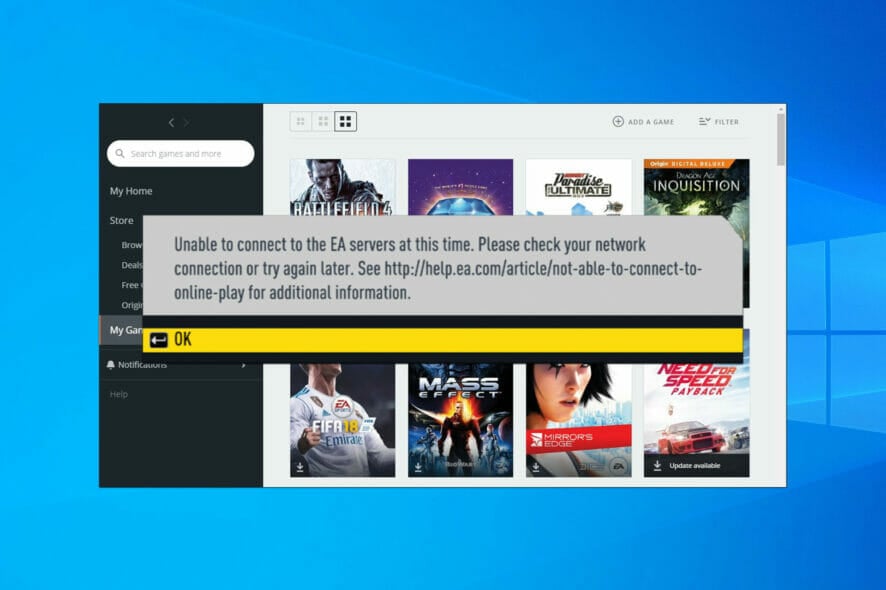Click the download arrow on Mass Effect
Screen dimensions: 886x590
click(x=418, y=467)
